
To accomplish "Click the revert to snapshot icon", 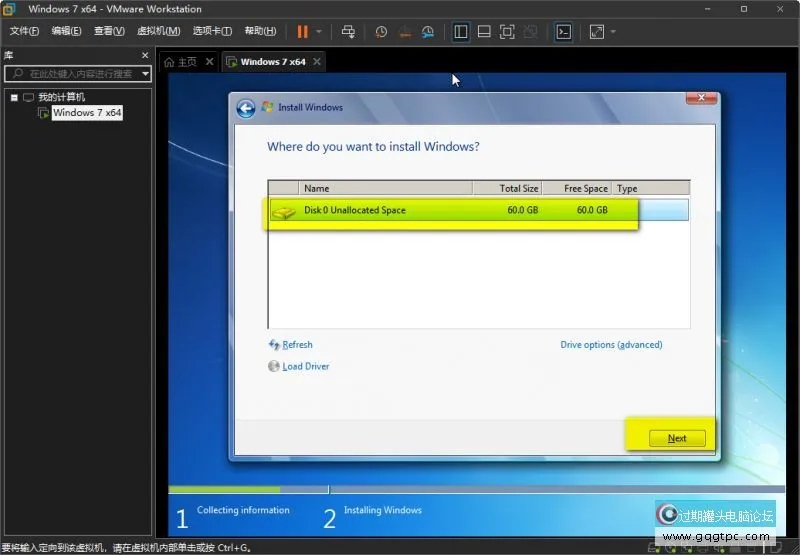I will [x=404, y=31].
